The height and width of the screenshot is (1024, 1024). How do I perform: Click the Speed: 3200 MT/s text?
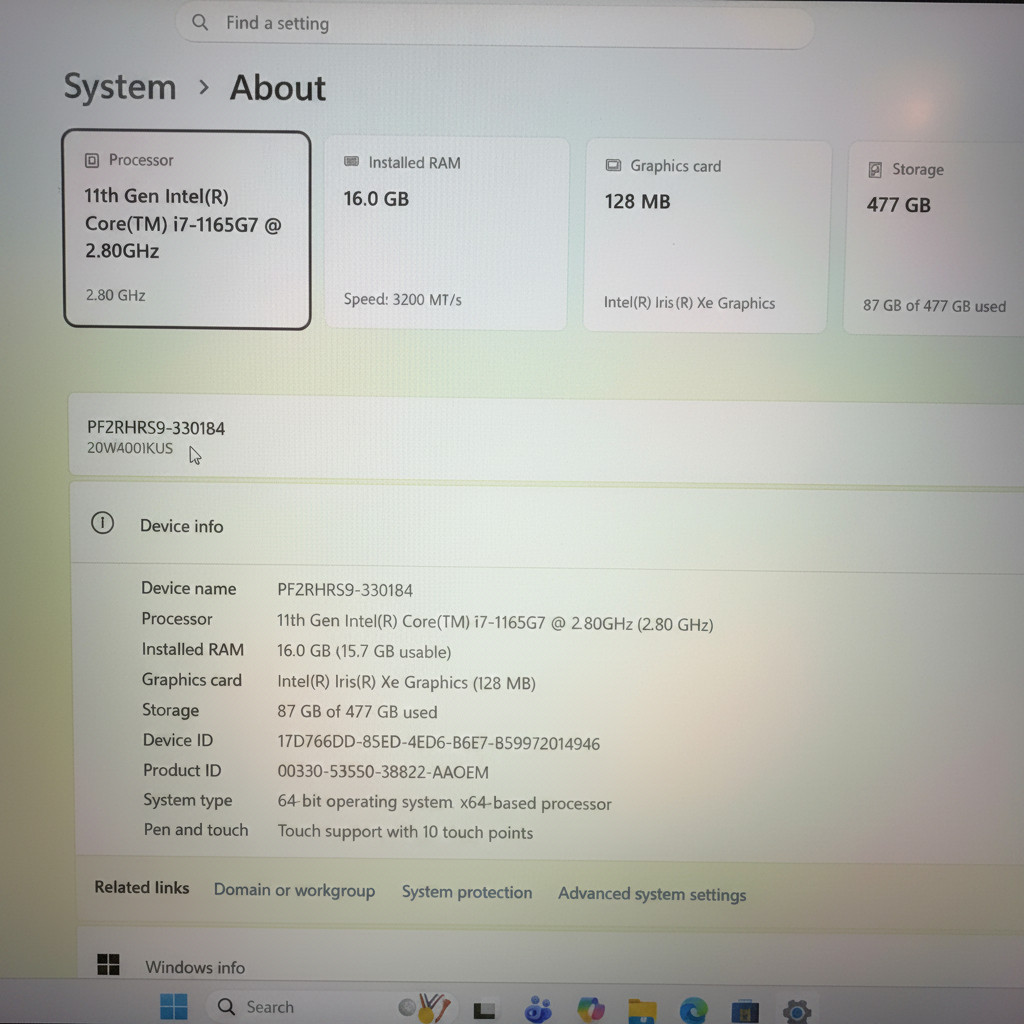point(402,299)
